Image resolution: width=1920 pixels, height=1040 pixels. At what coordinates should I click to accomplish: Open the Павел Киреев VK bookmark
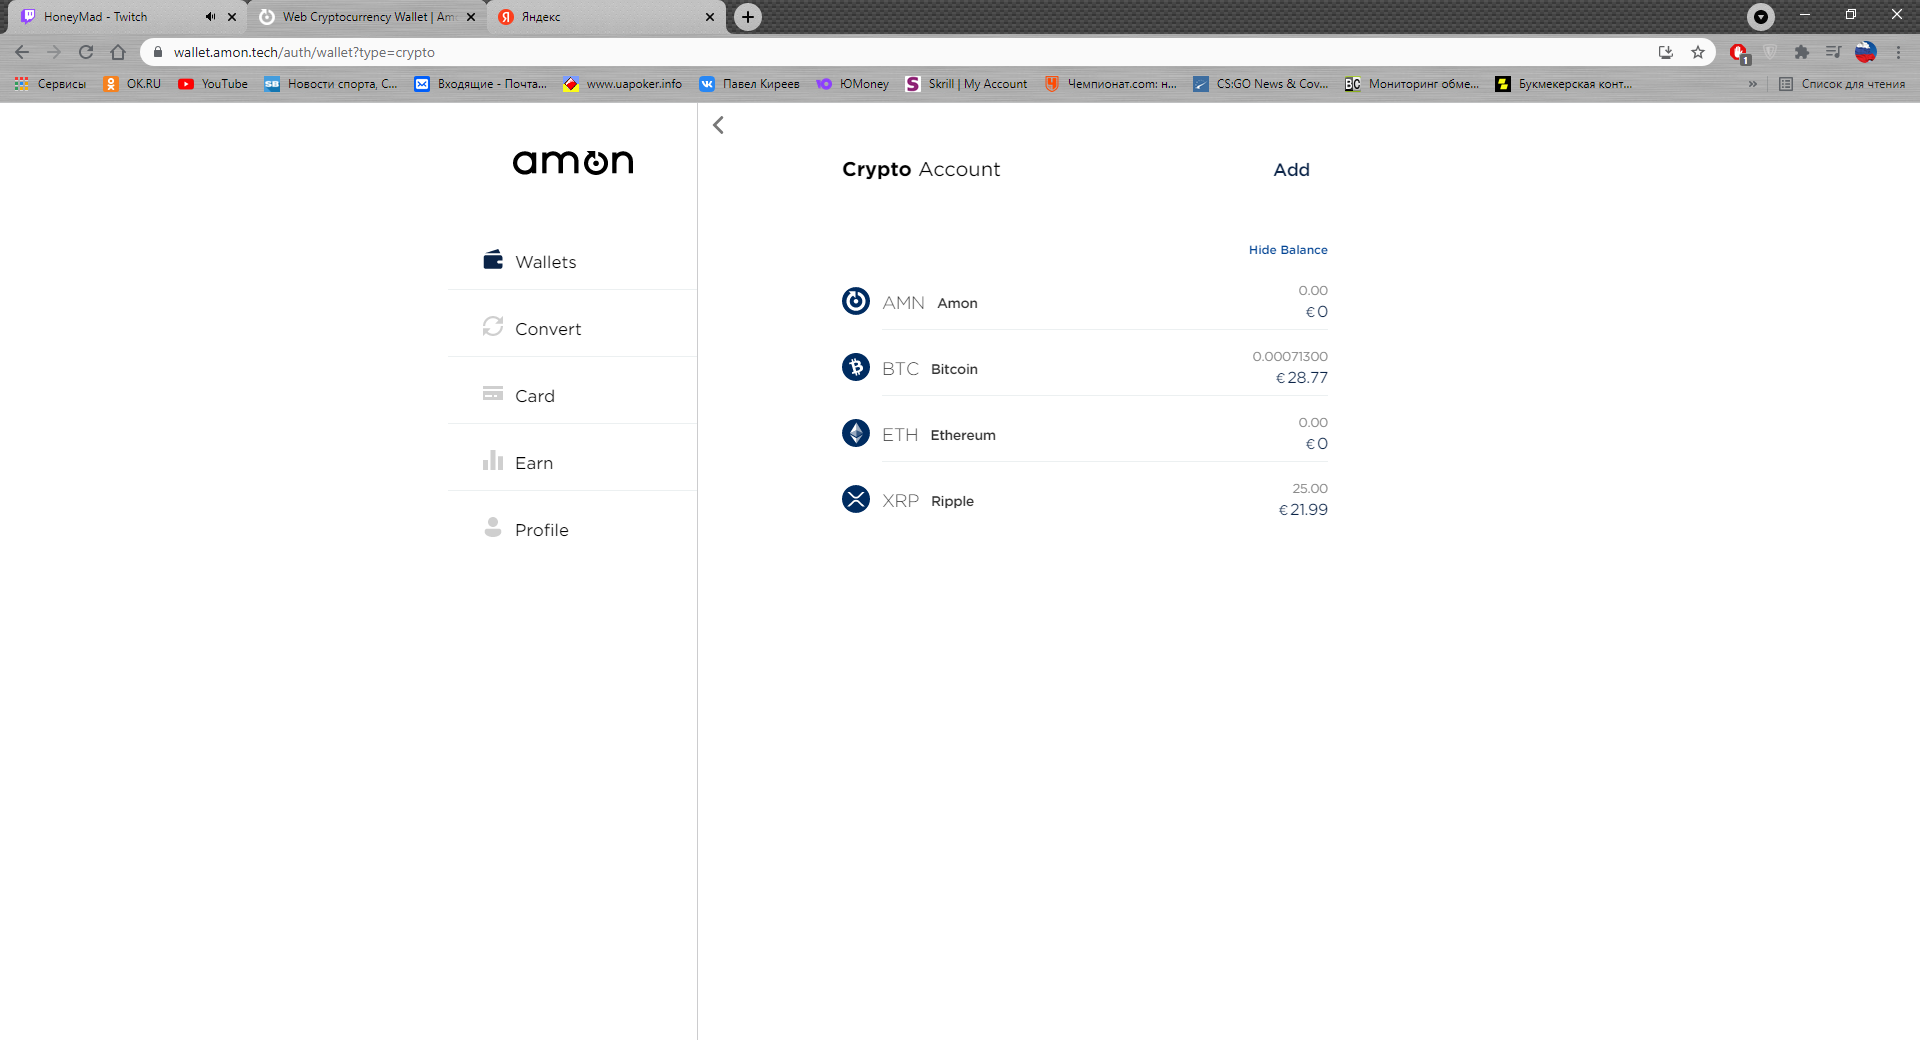(x=750, y=84)
